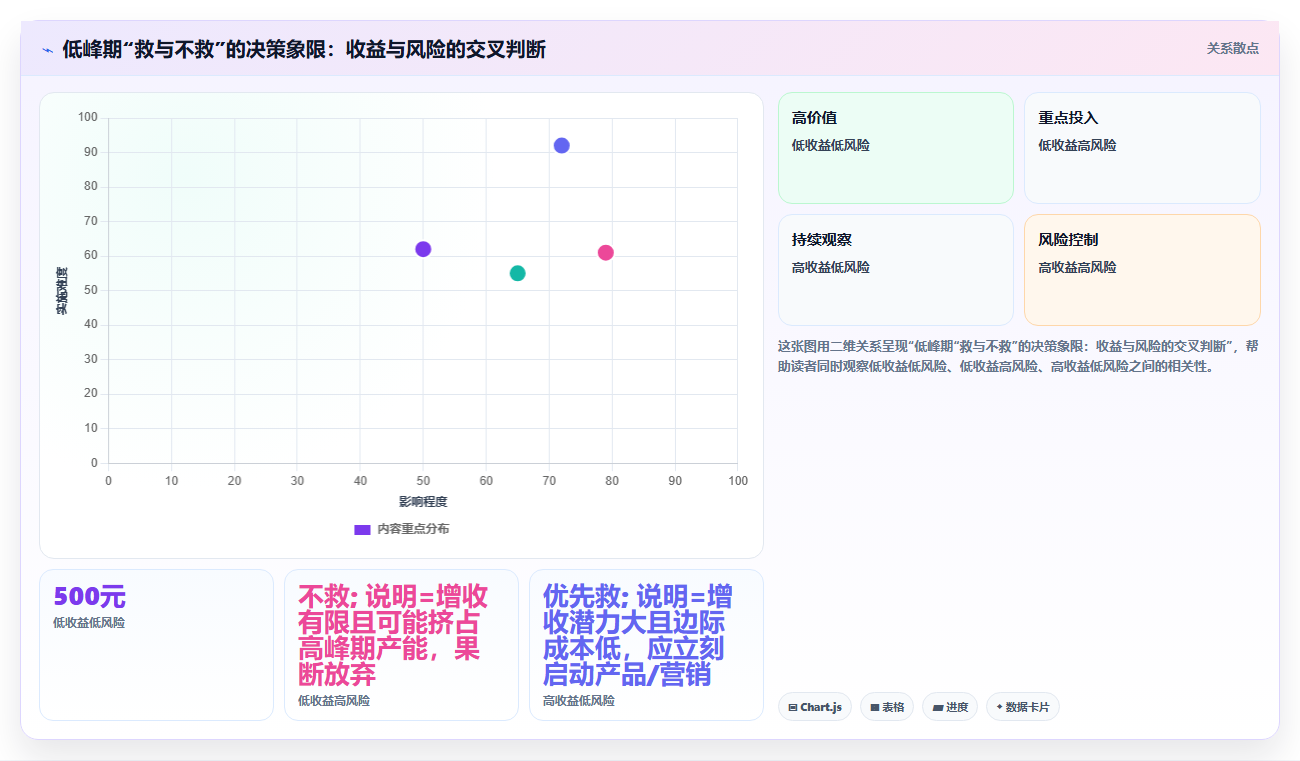Click 低收益高风险 under the 不救 card
The height and width of the screenshot is (761, 1300).
pyautogui.click(x=334, y=701)
